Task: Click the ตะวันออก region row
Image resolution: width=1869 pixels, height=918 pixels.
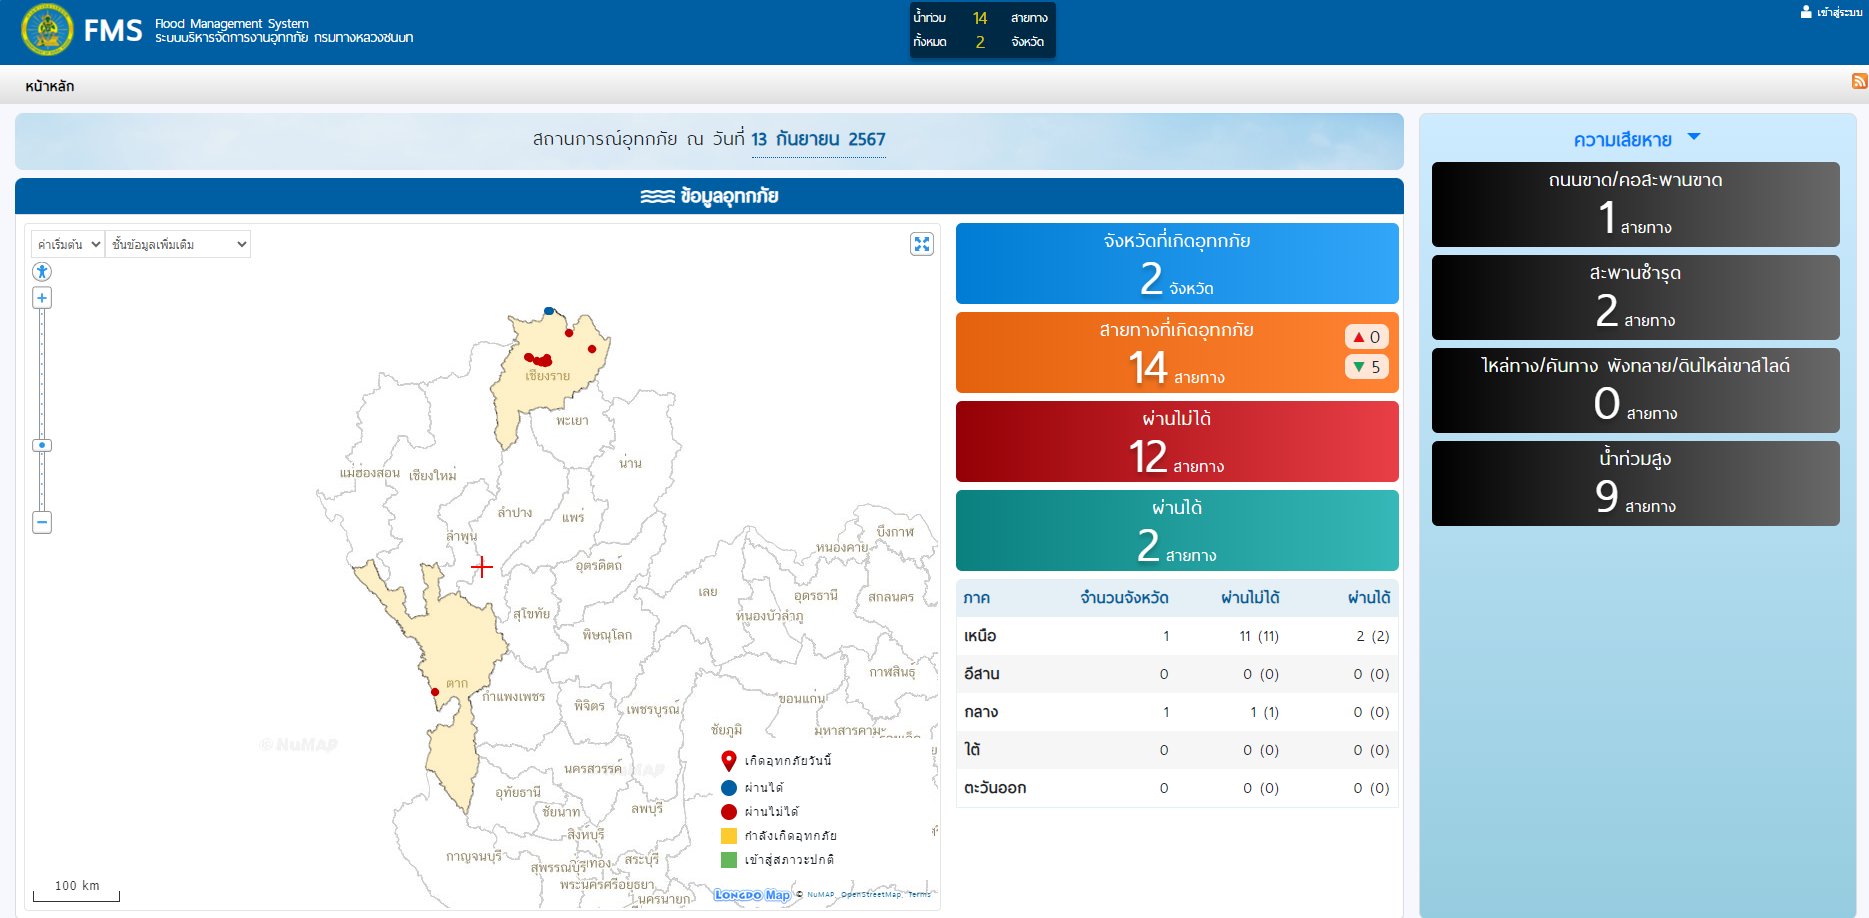Action: tap(1177, 788)
